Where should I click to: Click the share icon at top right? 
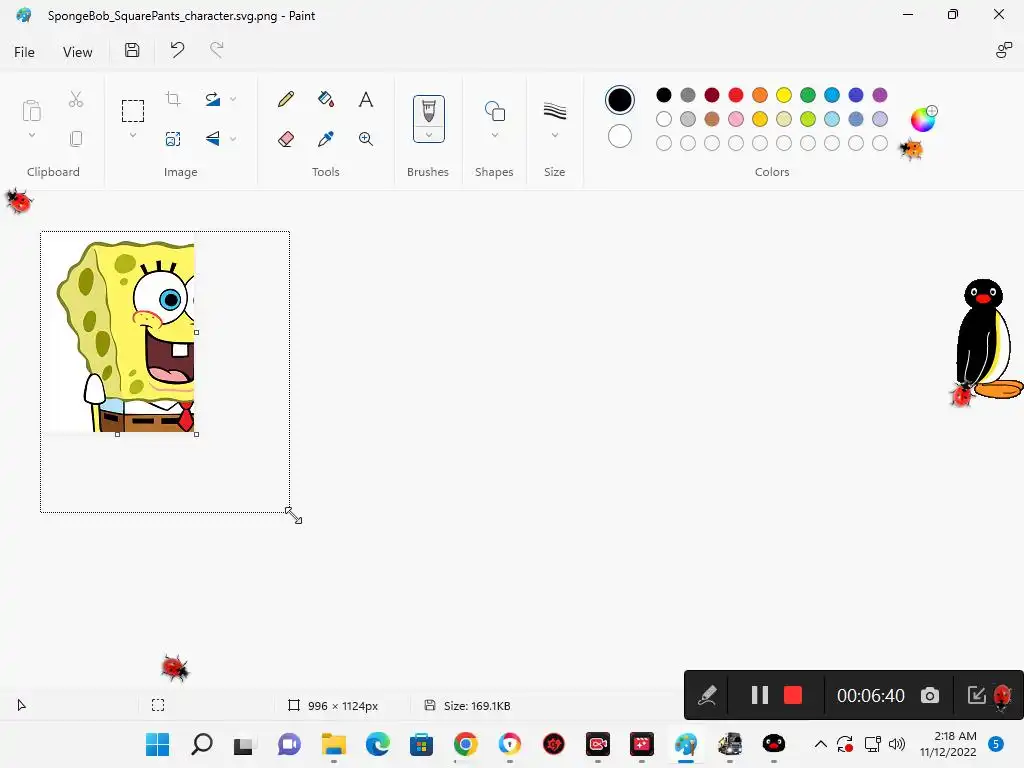tap(1004, 50)
